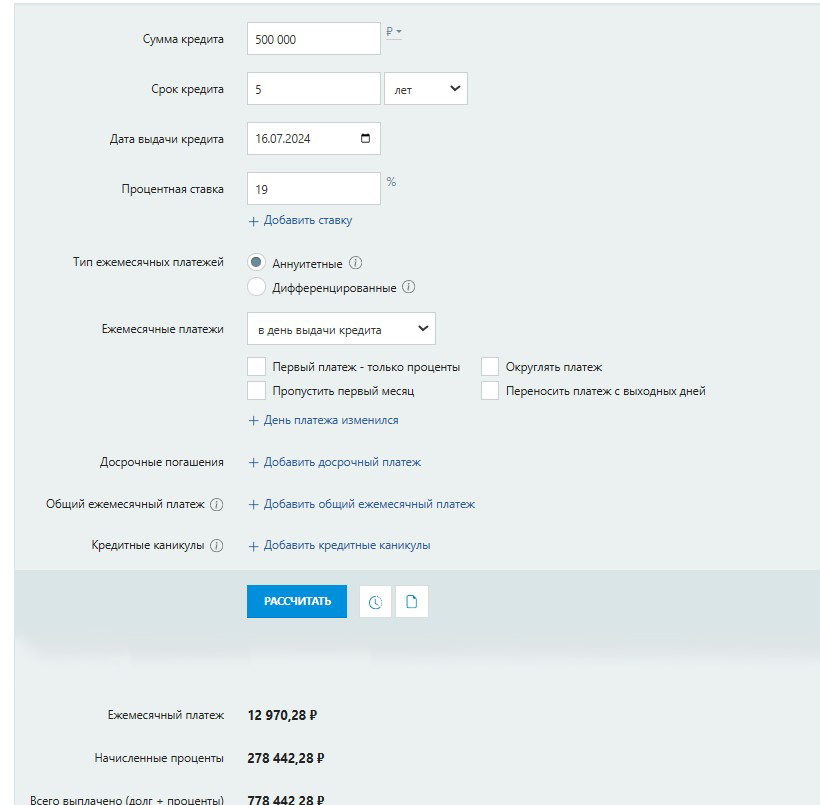This screenshot has width=820, height=805.
Task: Select accrued interest value 278 442,28 ₽
Action: tap(286, 758)
